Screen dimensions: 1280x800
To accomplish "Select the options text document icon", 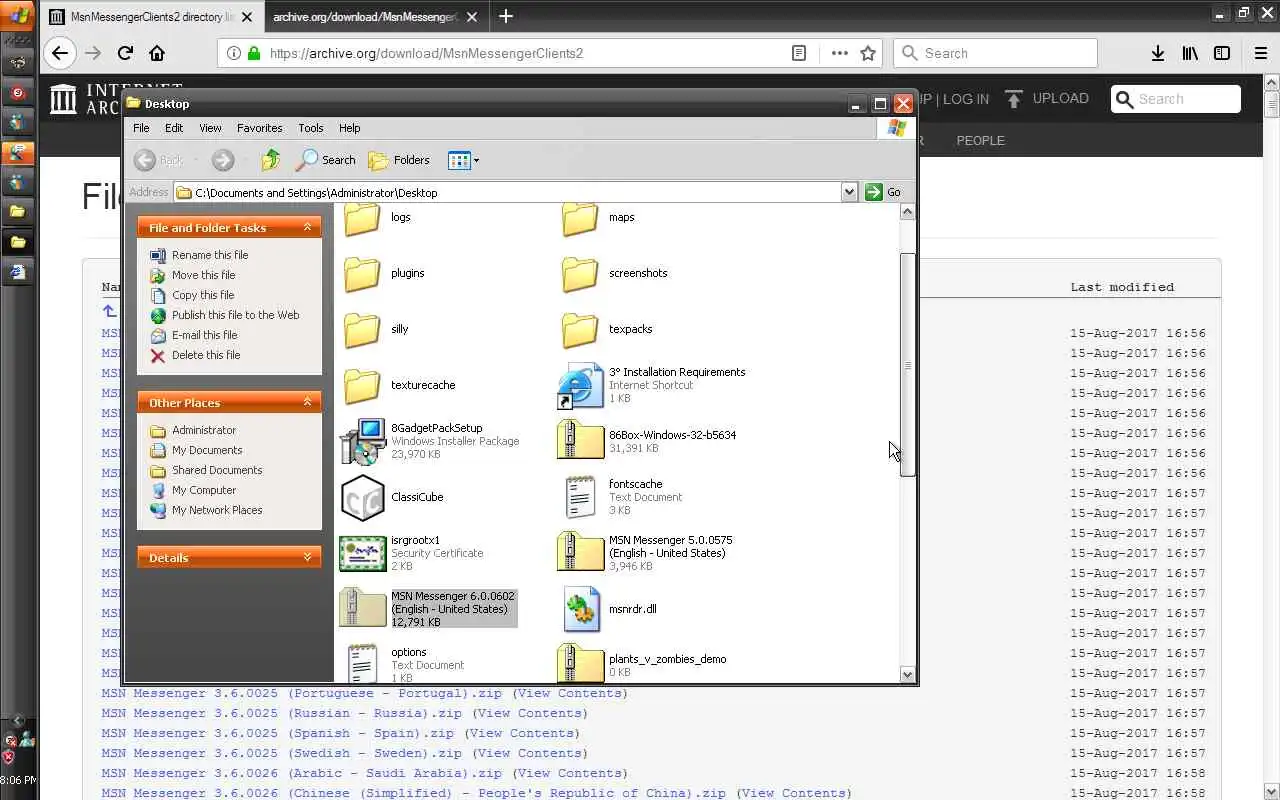I will click(x=362, y=663).
